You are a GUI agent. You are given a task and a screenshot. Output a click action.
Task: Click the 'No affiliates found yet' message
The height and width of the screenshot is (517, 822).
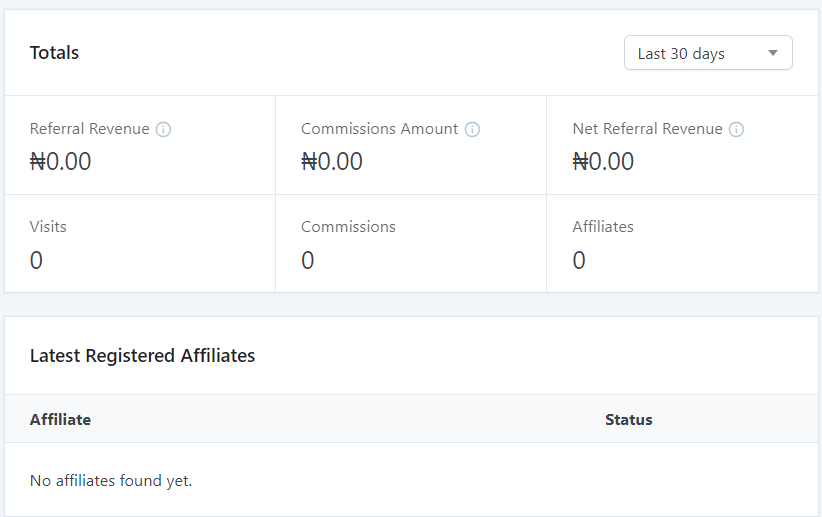(111, 481)
